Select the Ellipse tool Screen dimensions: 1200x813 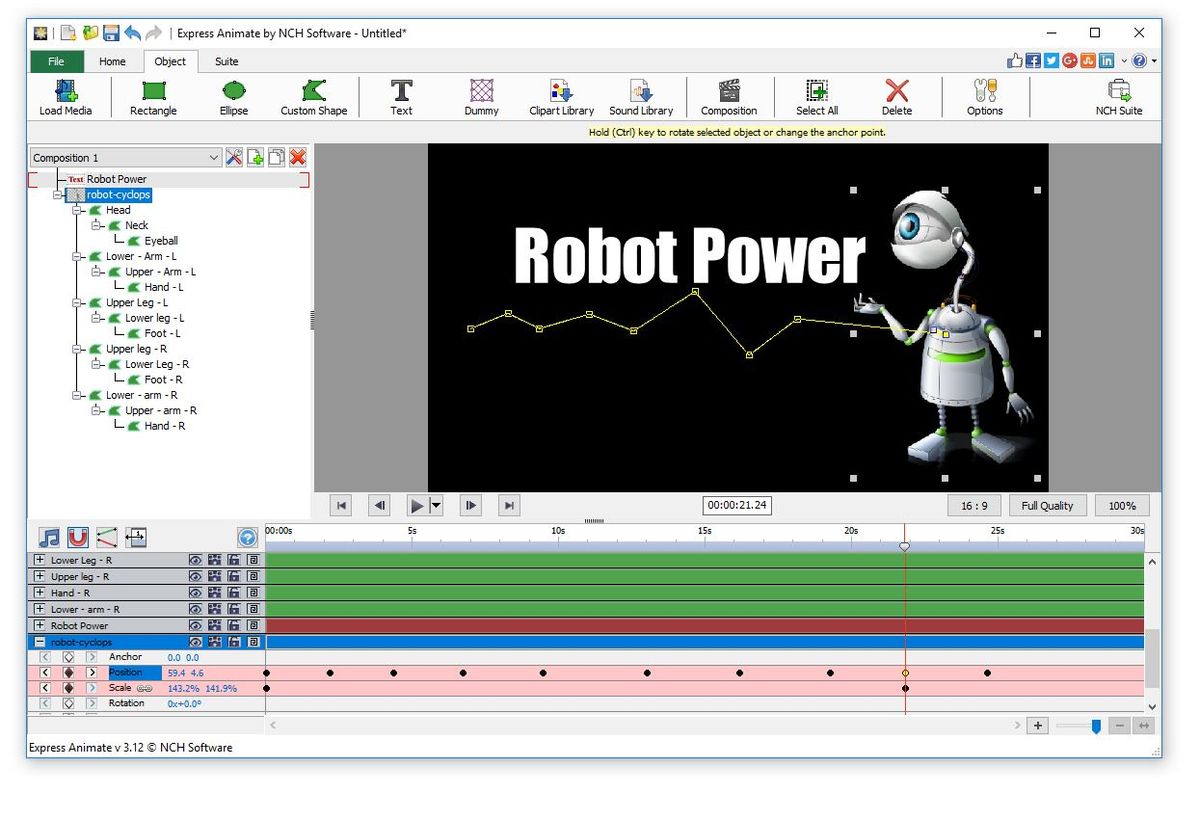pyautogui.click(x=232, y=96)
